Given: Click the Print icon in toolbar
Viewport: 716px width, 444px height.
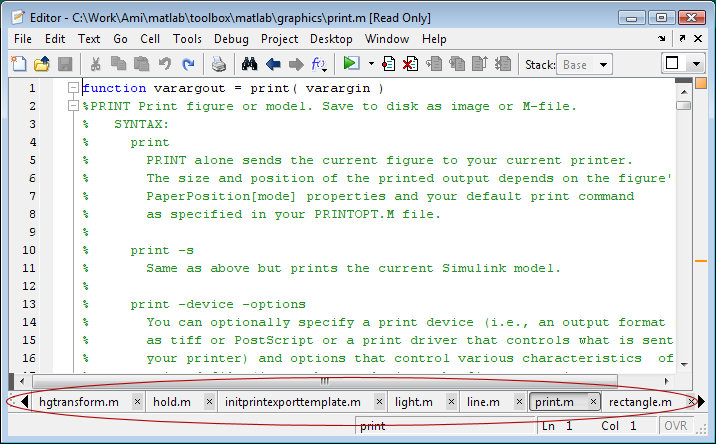Looking at the screenshot, I should (x=218, y=64).
